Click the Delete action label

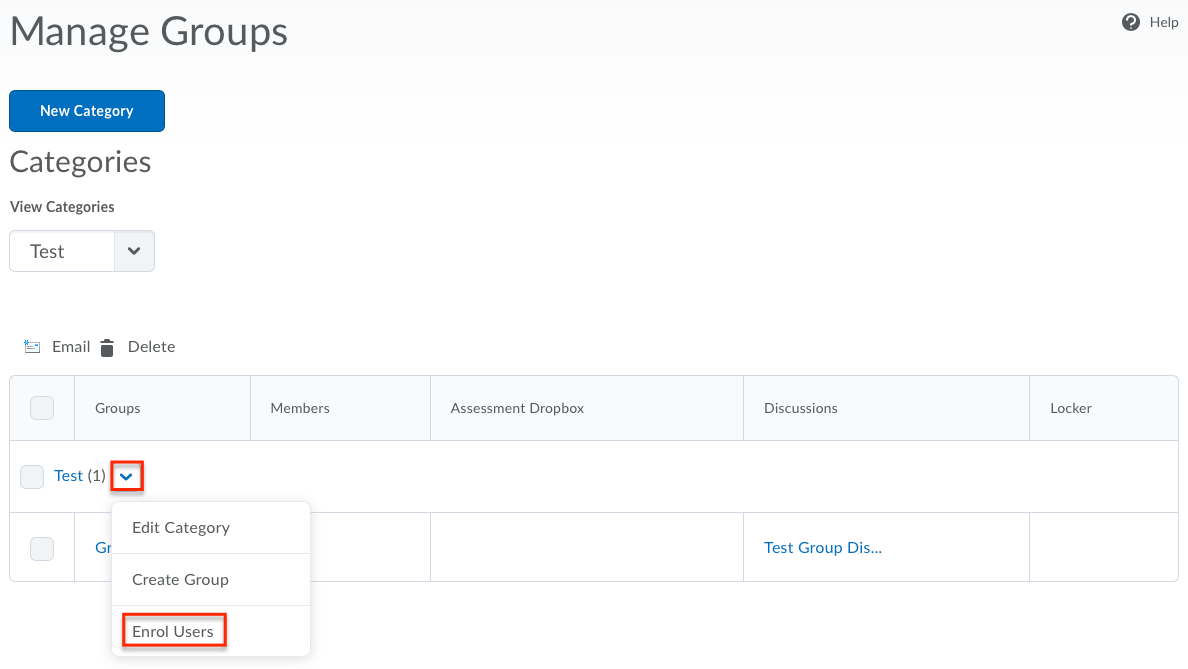click(x=152, y=347)
